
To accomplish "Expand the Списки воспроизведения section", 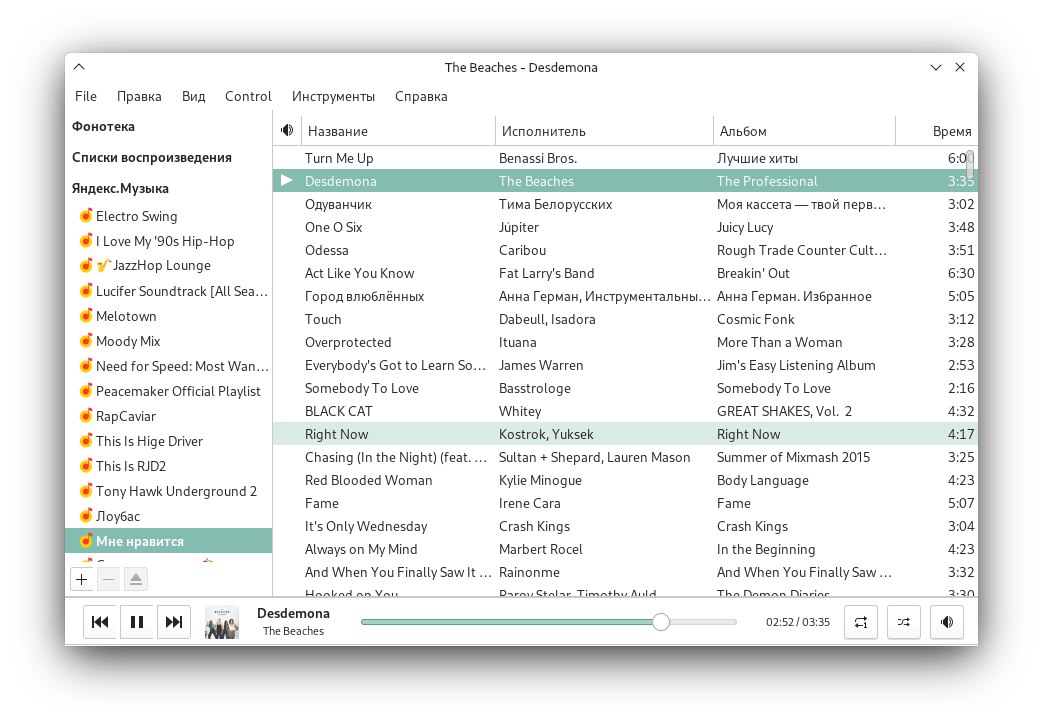I will point(152,158).
